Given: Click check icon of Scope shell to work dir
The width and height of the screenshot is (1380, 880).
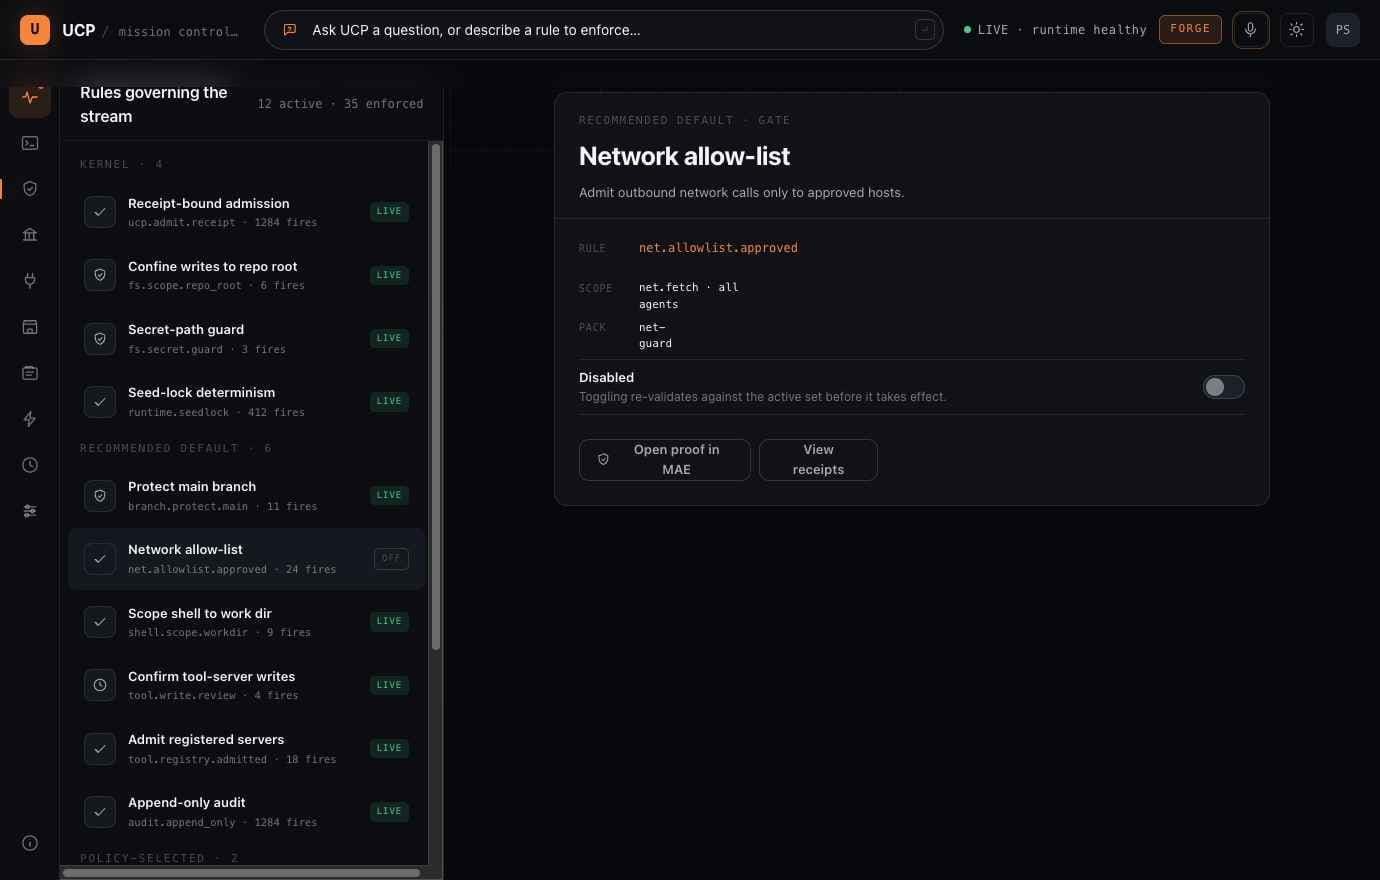Looking at the screenshot, I should coord(100,622).
